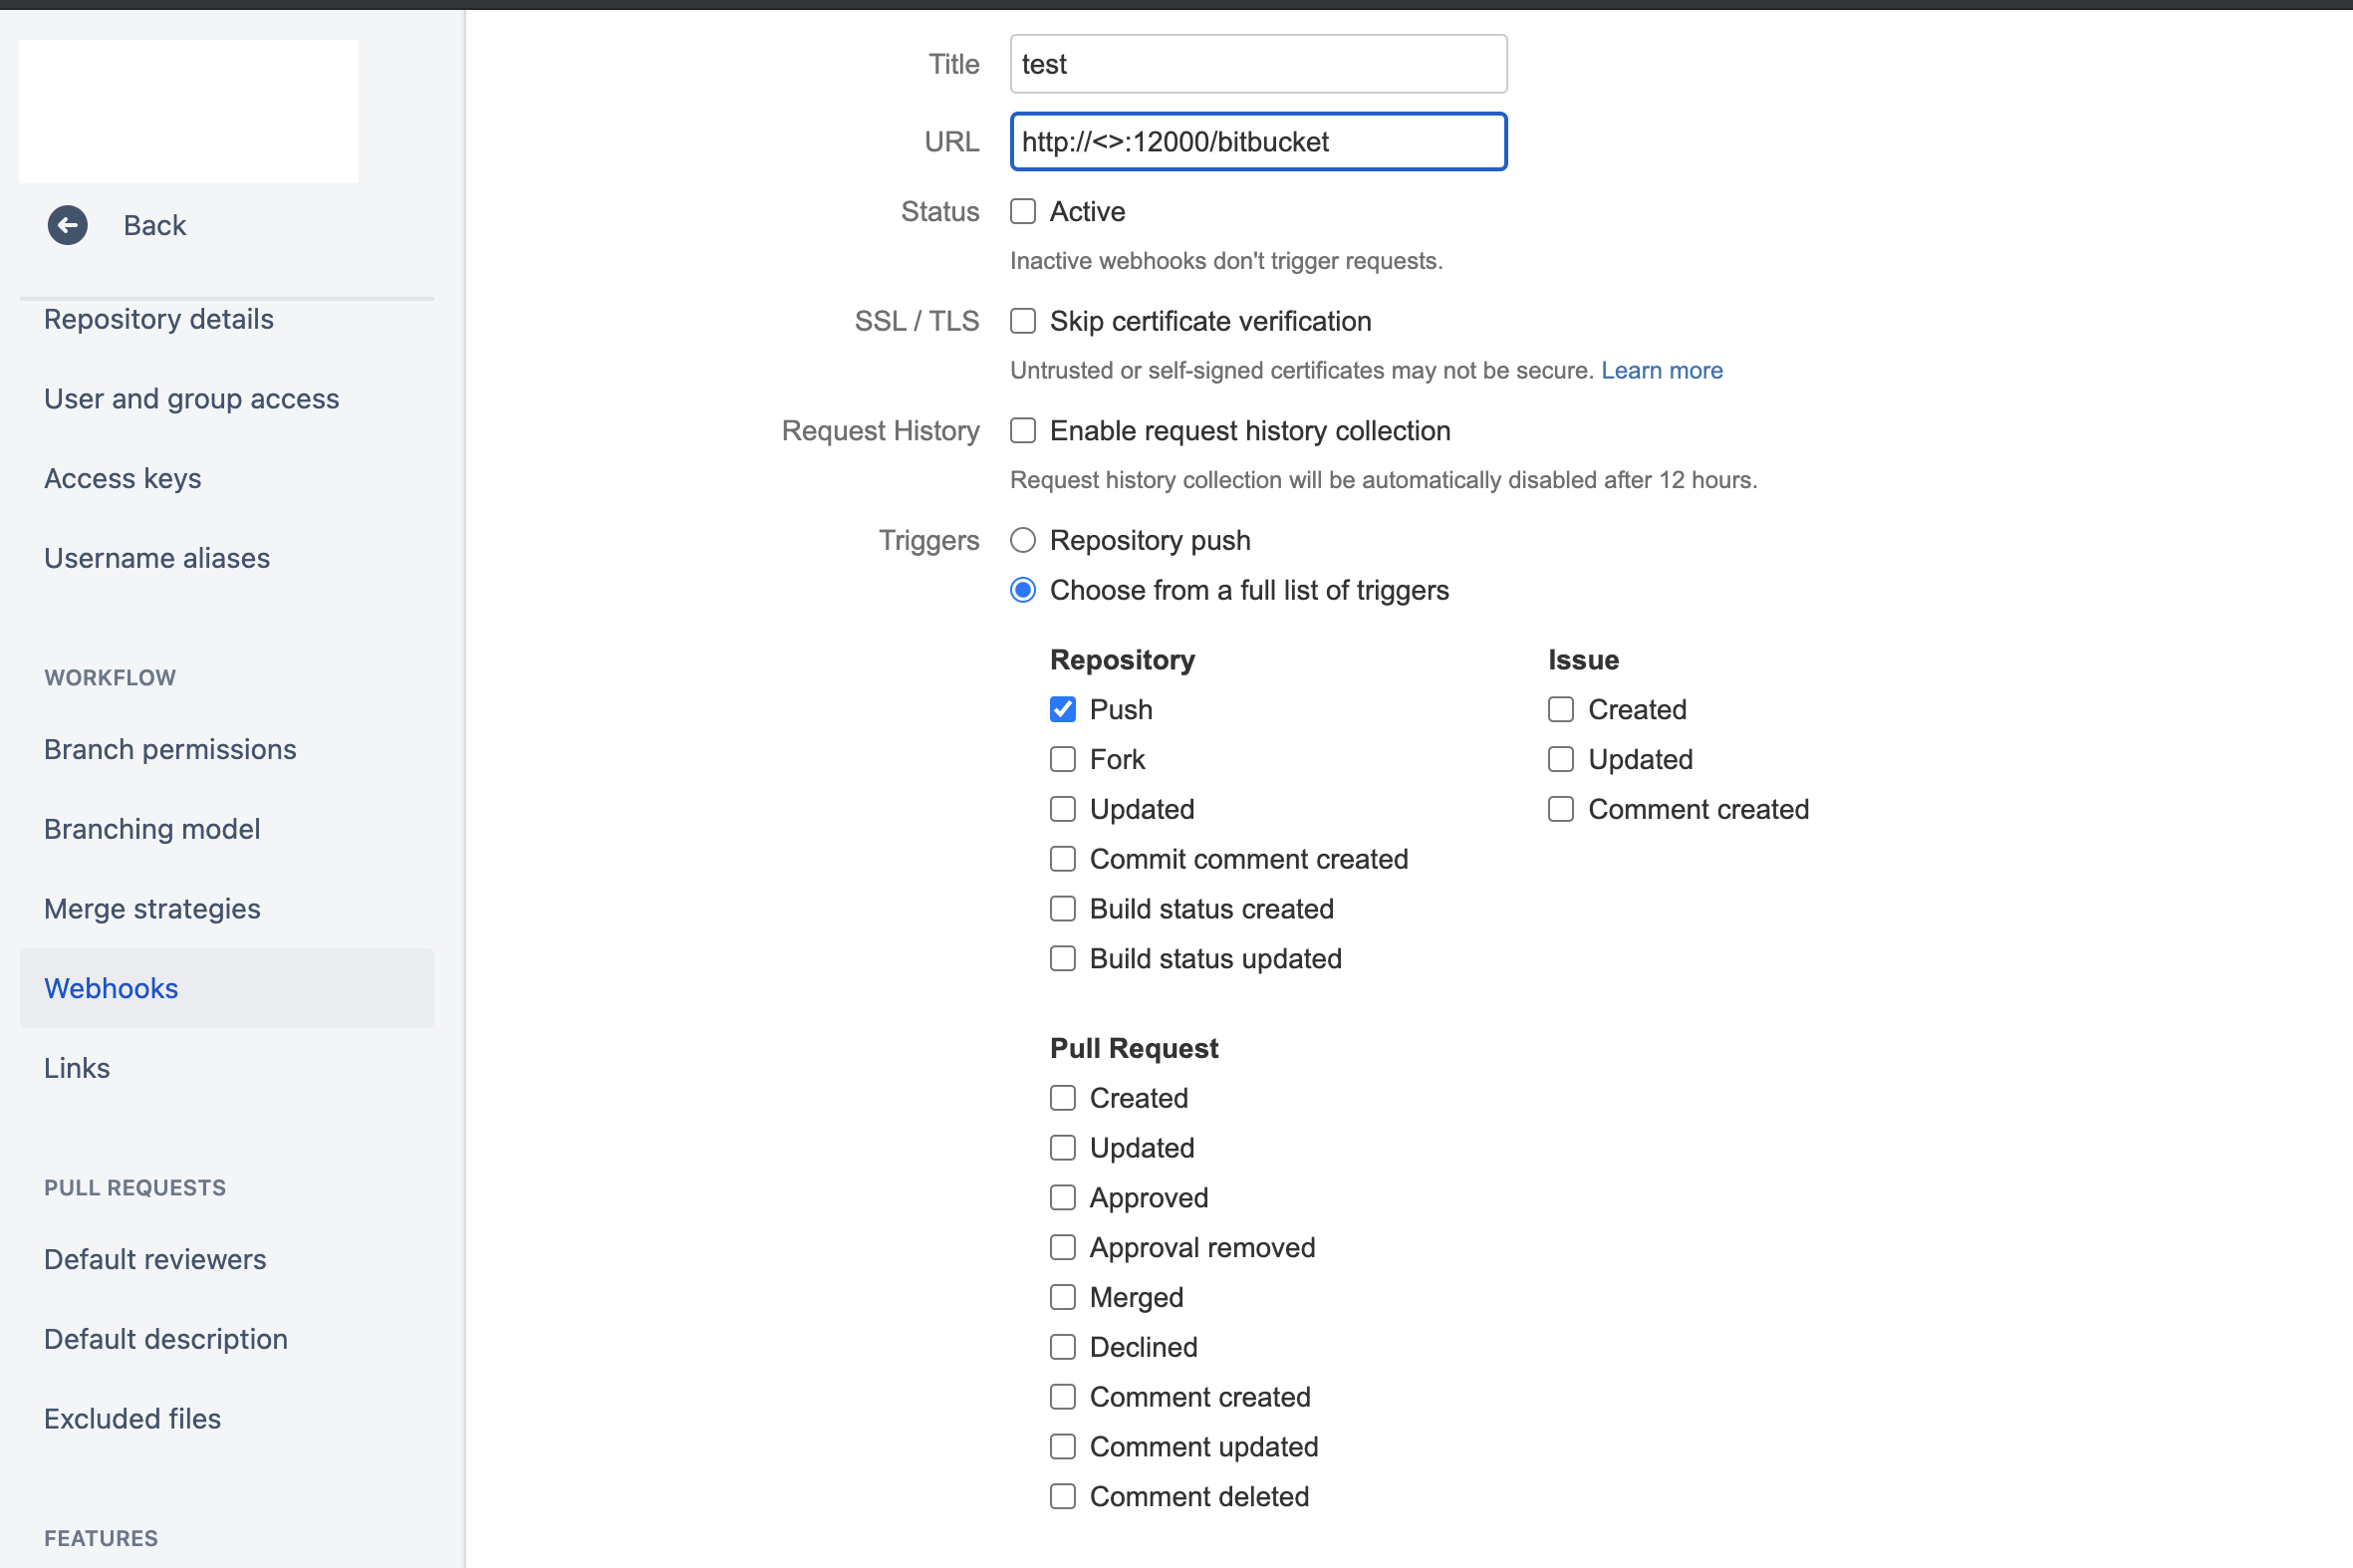Image resolution: width=2353 pixels, height=1568 pixels.
Task: Click the Default reviewers sidebar icon
Action: 154,1258
